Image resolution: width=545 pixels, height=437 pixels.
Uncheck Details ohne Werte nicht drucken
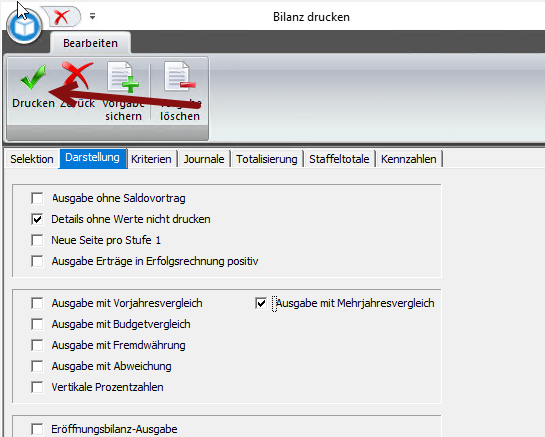tap(37, 219)
